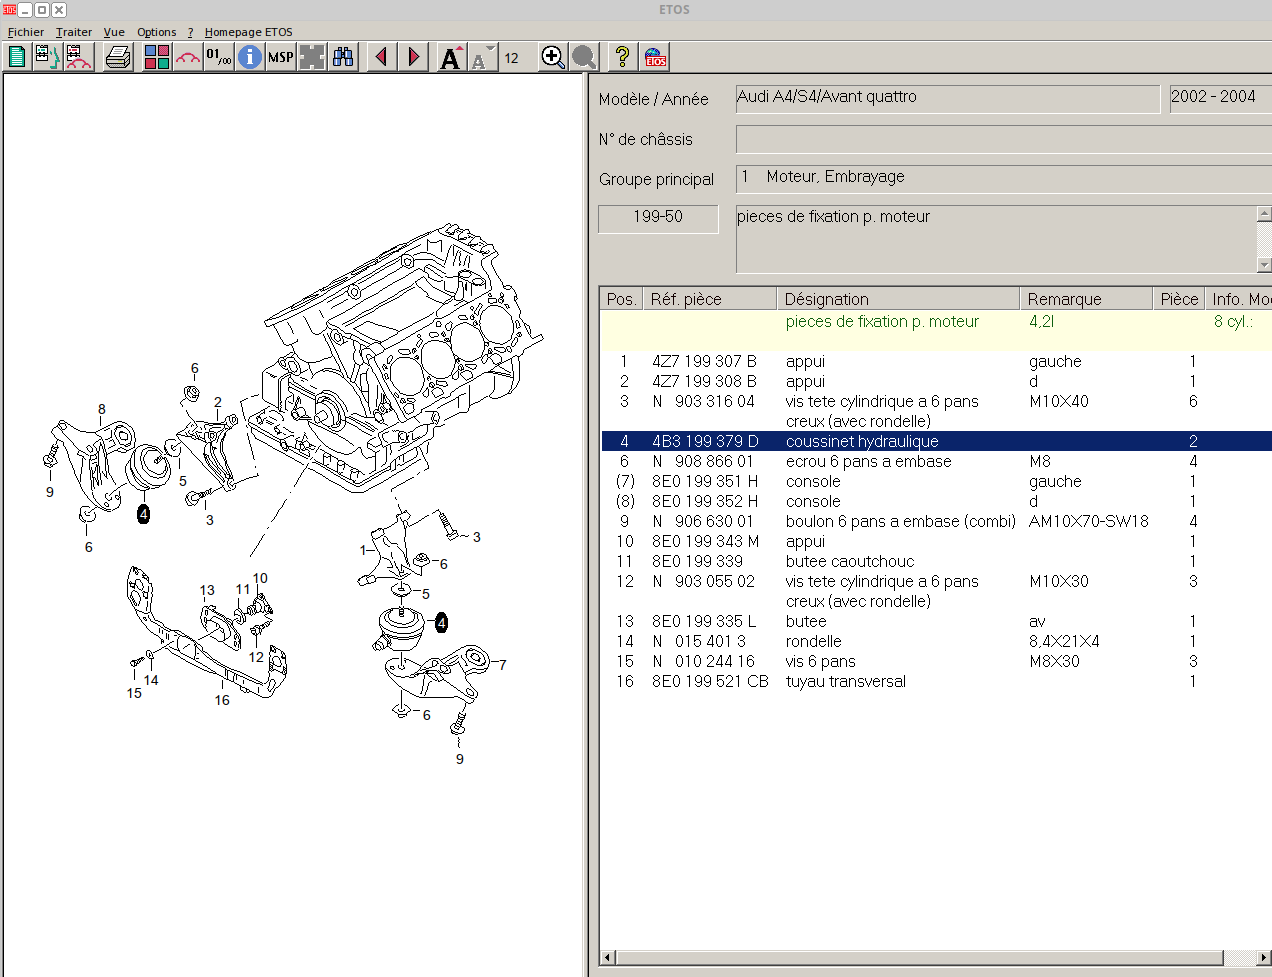
Task: Click the printer icon in toolbar
Action: coord(118,57)
